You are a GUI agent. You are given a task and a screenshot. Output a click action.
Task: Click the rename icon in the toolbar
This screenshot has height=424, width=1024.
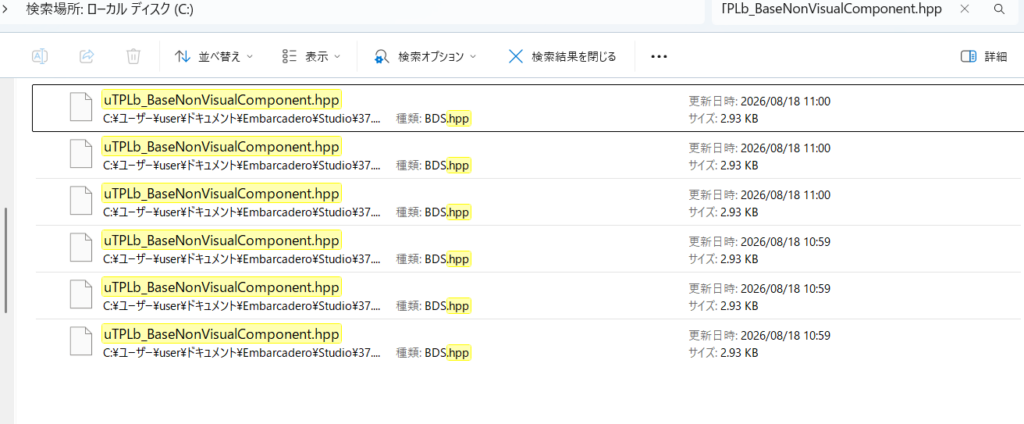[40, 57]
